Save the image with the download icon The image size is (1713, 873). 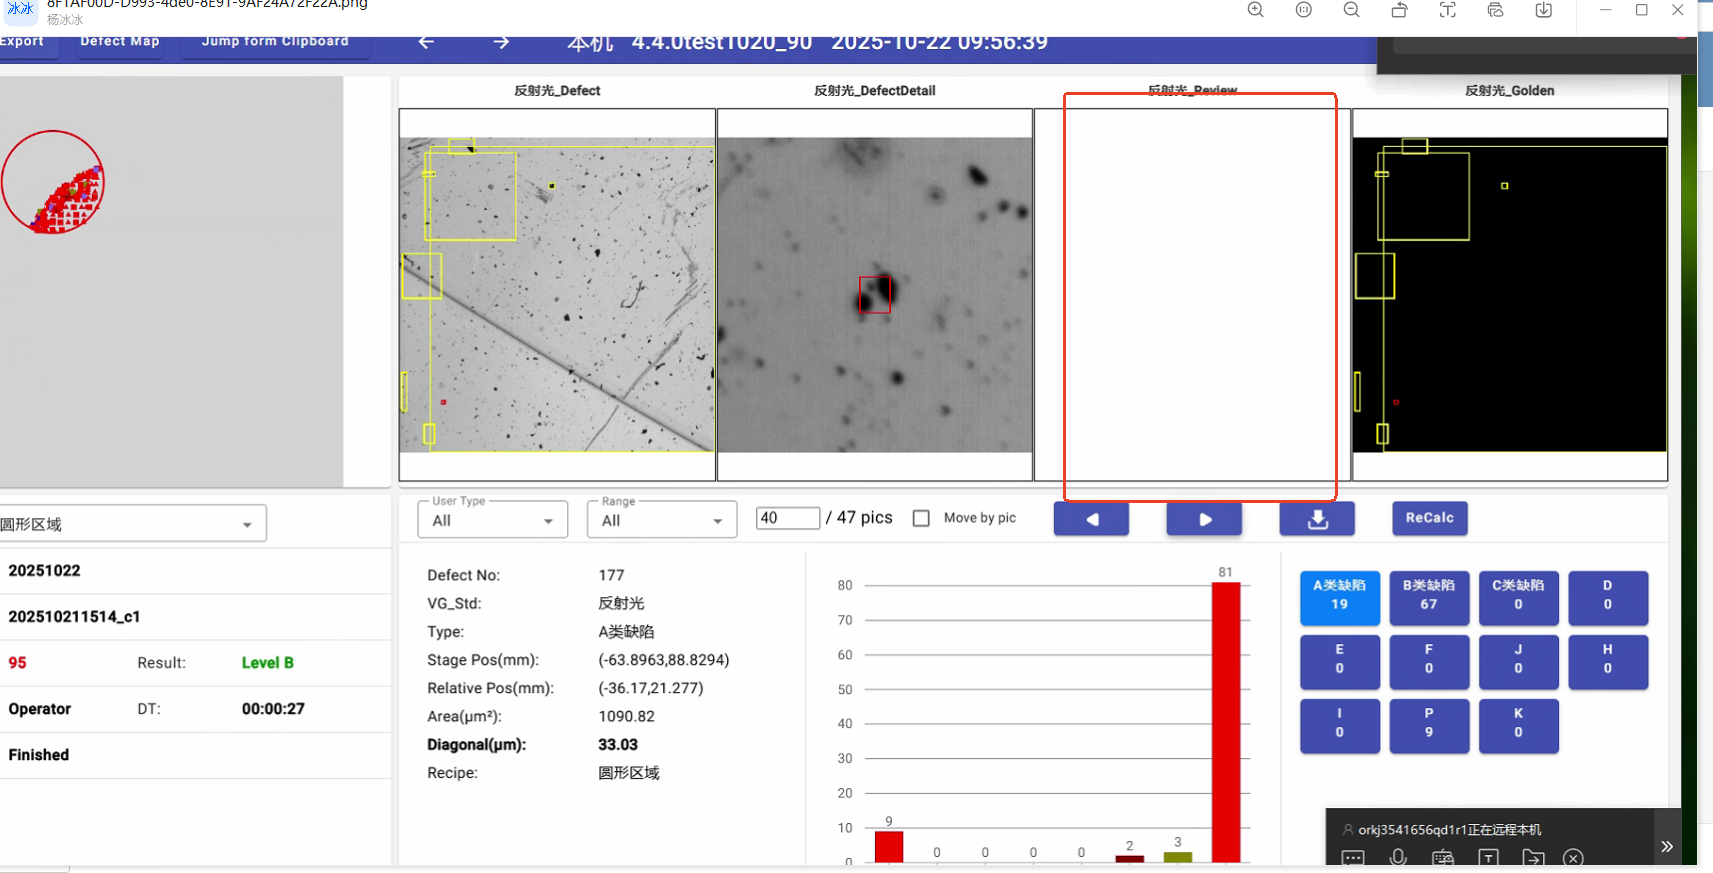pos(1543,10)
